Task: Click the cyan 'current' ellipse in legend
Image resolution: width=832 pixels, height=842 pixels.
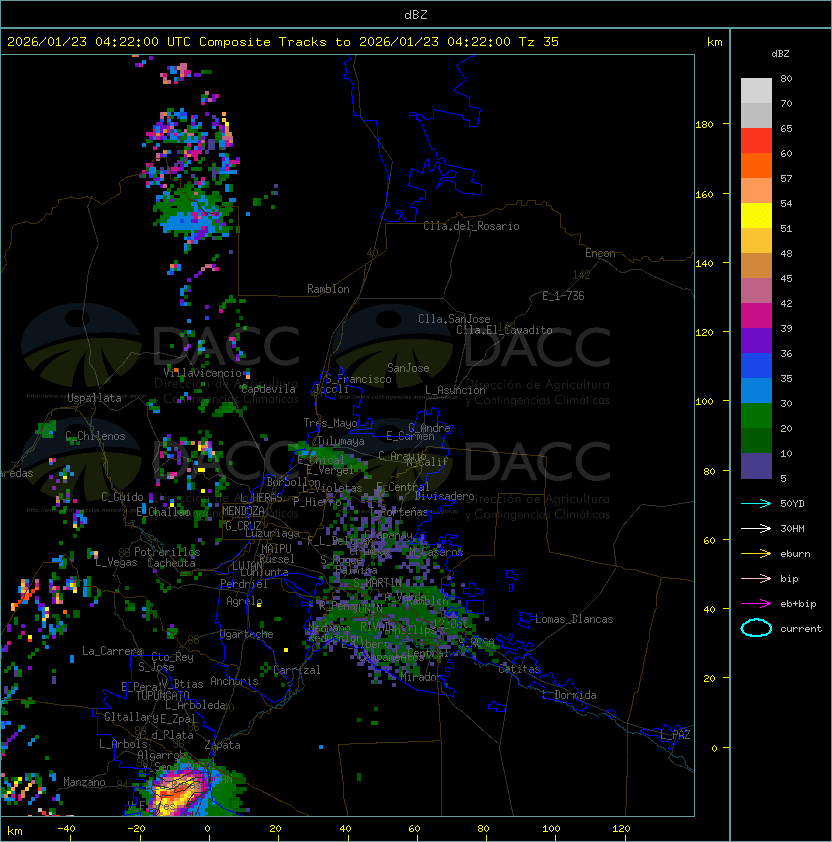Action: point(756,628)
